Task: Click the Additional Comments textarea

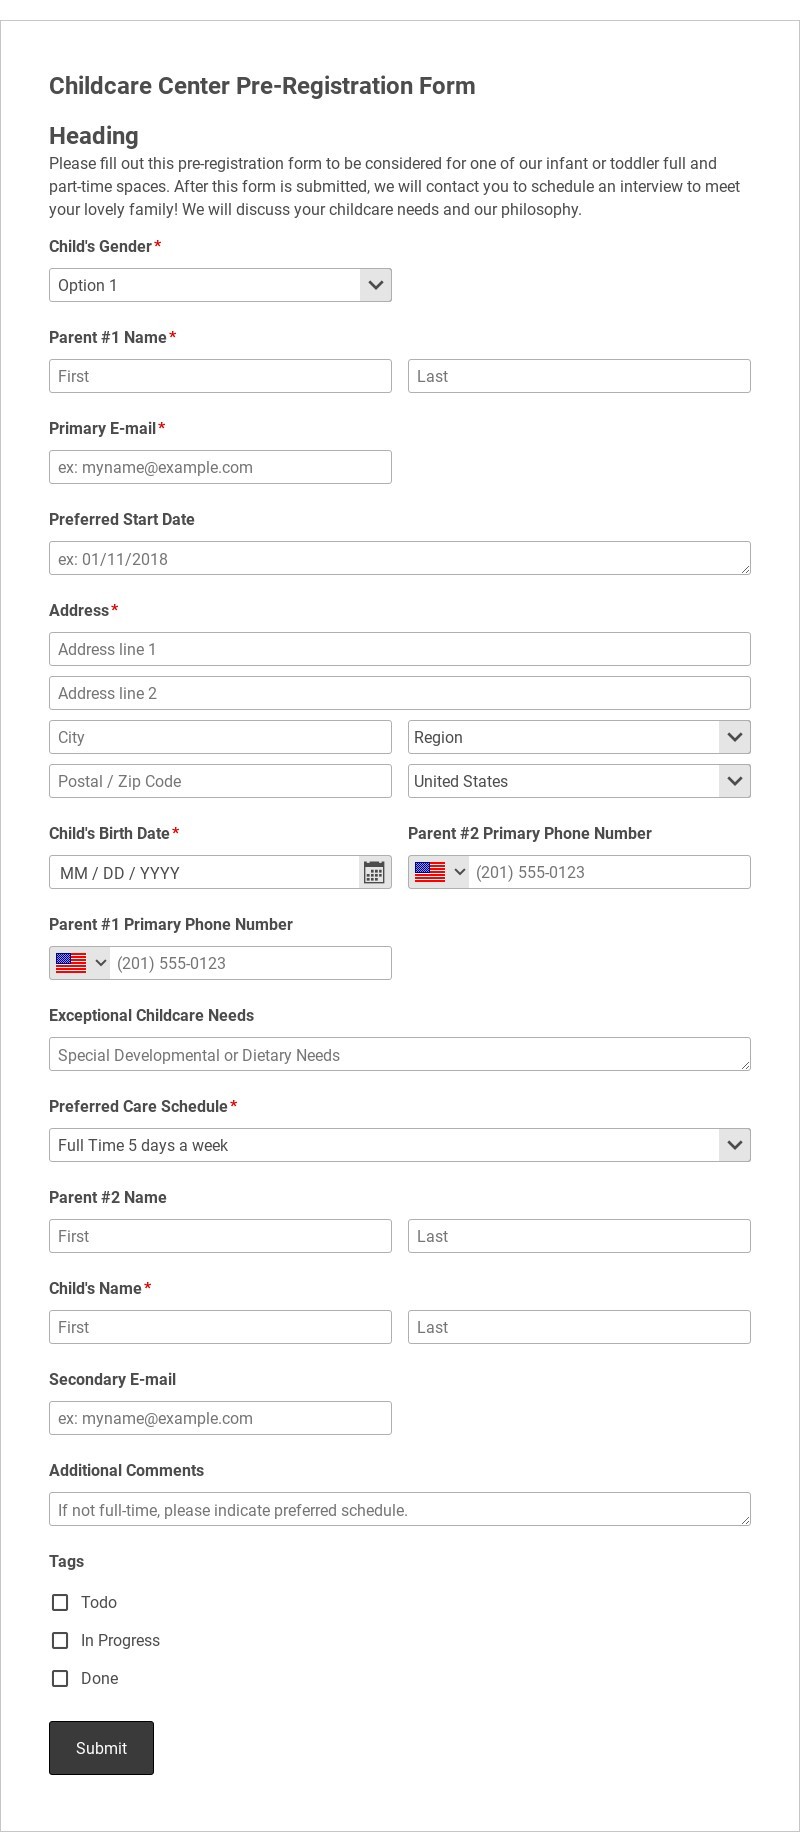Action: (x=400, y=1509)
